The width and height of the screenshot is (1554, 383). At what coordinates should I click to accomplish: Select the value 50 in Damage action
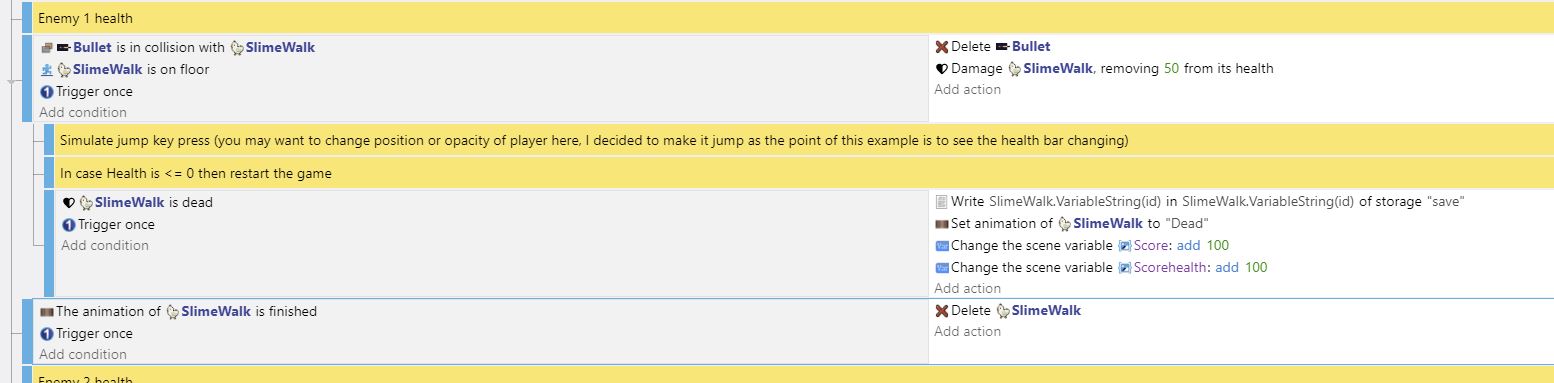(x=1172, y=69)
